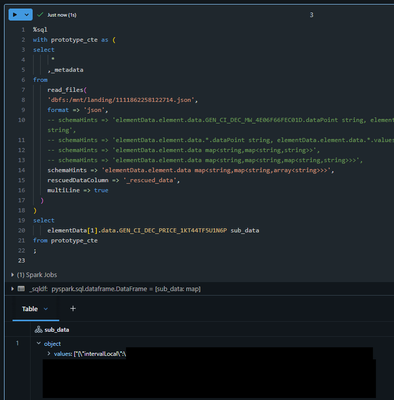This screenshot has width=394, height=400.
Task: Click the 'select' keyword on line 19
Action: pos(44,220)
